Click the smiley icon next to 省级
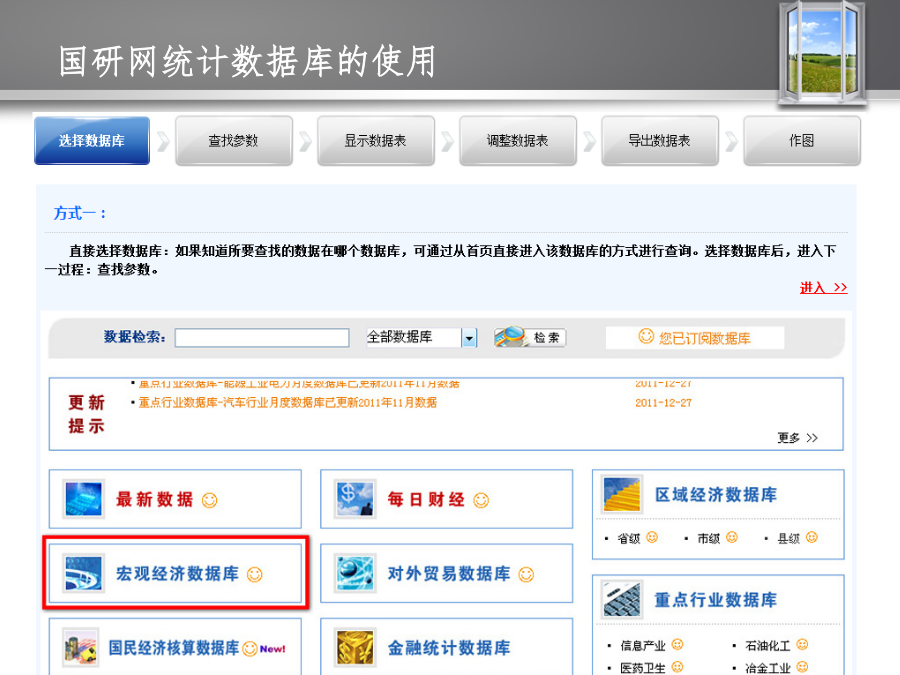This screenshot has height=675, width=900. click(652, 537)
